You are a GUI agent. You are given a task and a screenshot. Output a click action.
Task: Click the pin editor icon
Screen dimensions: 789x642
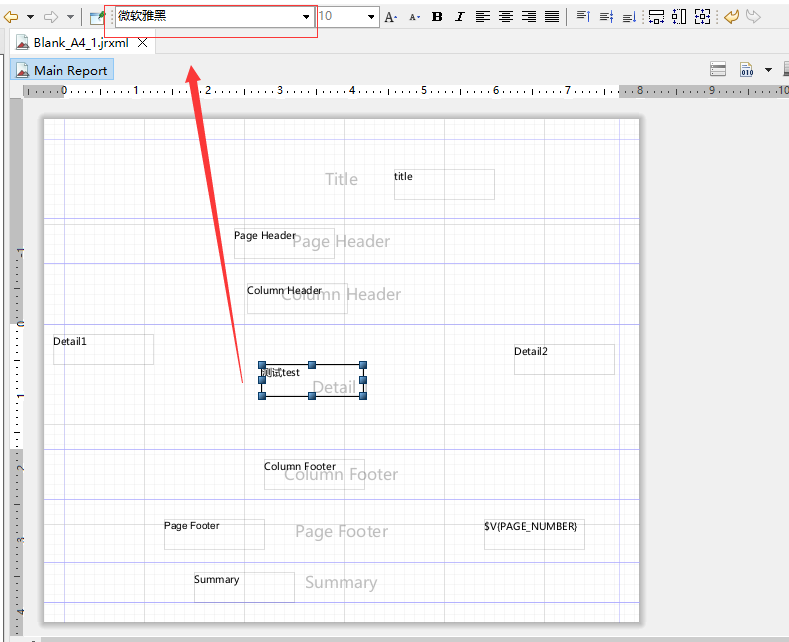[x=97, y=18]
